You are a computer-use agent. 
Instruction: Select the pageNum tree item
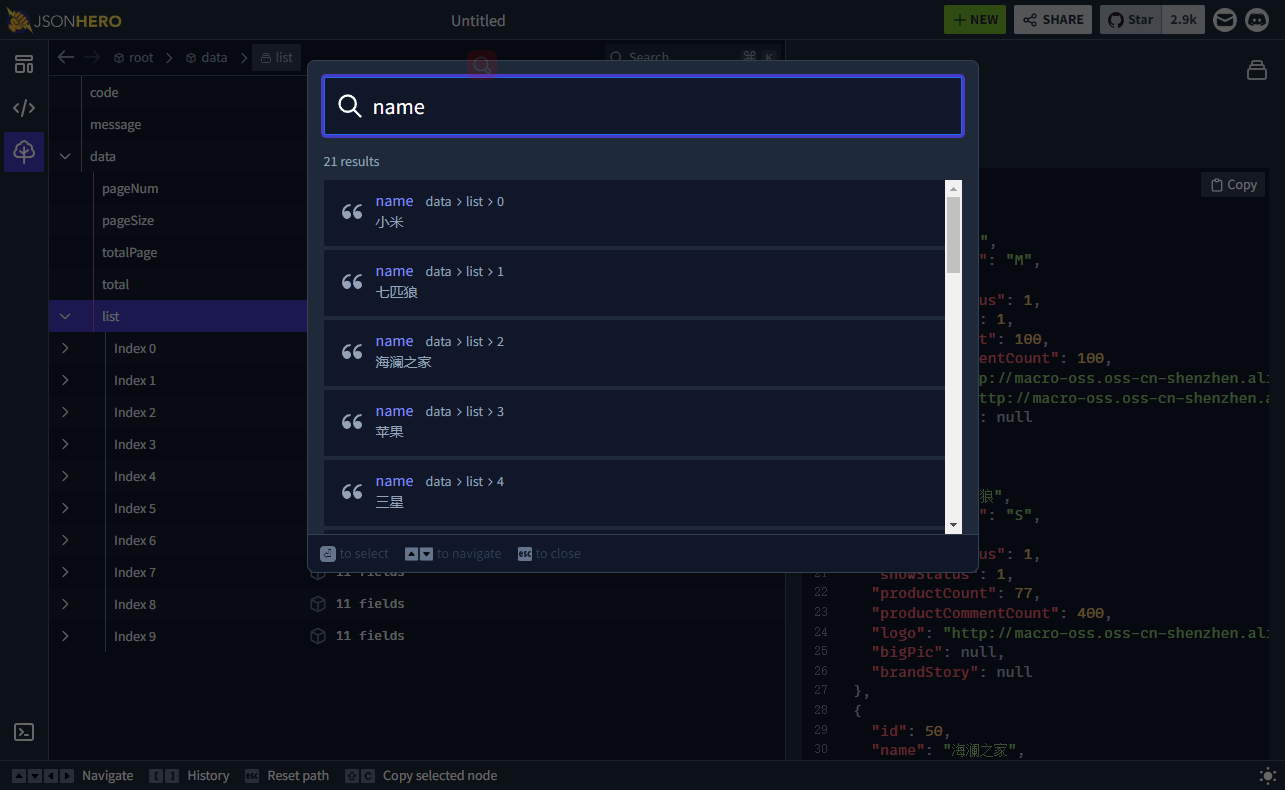coord(130,188)
